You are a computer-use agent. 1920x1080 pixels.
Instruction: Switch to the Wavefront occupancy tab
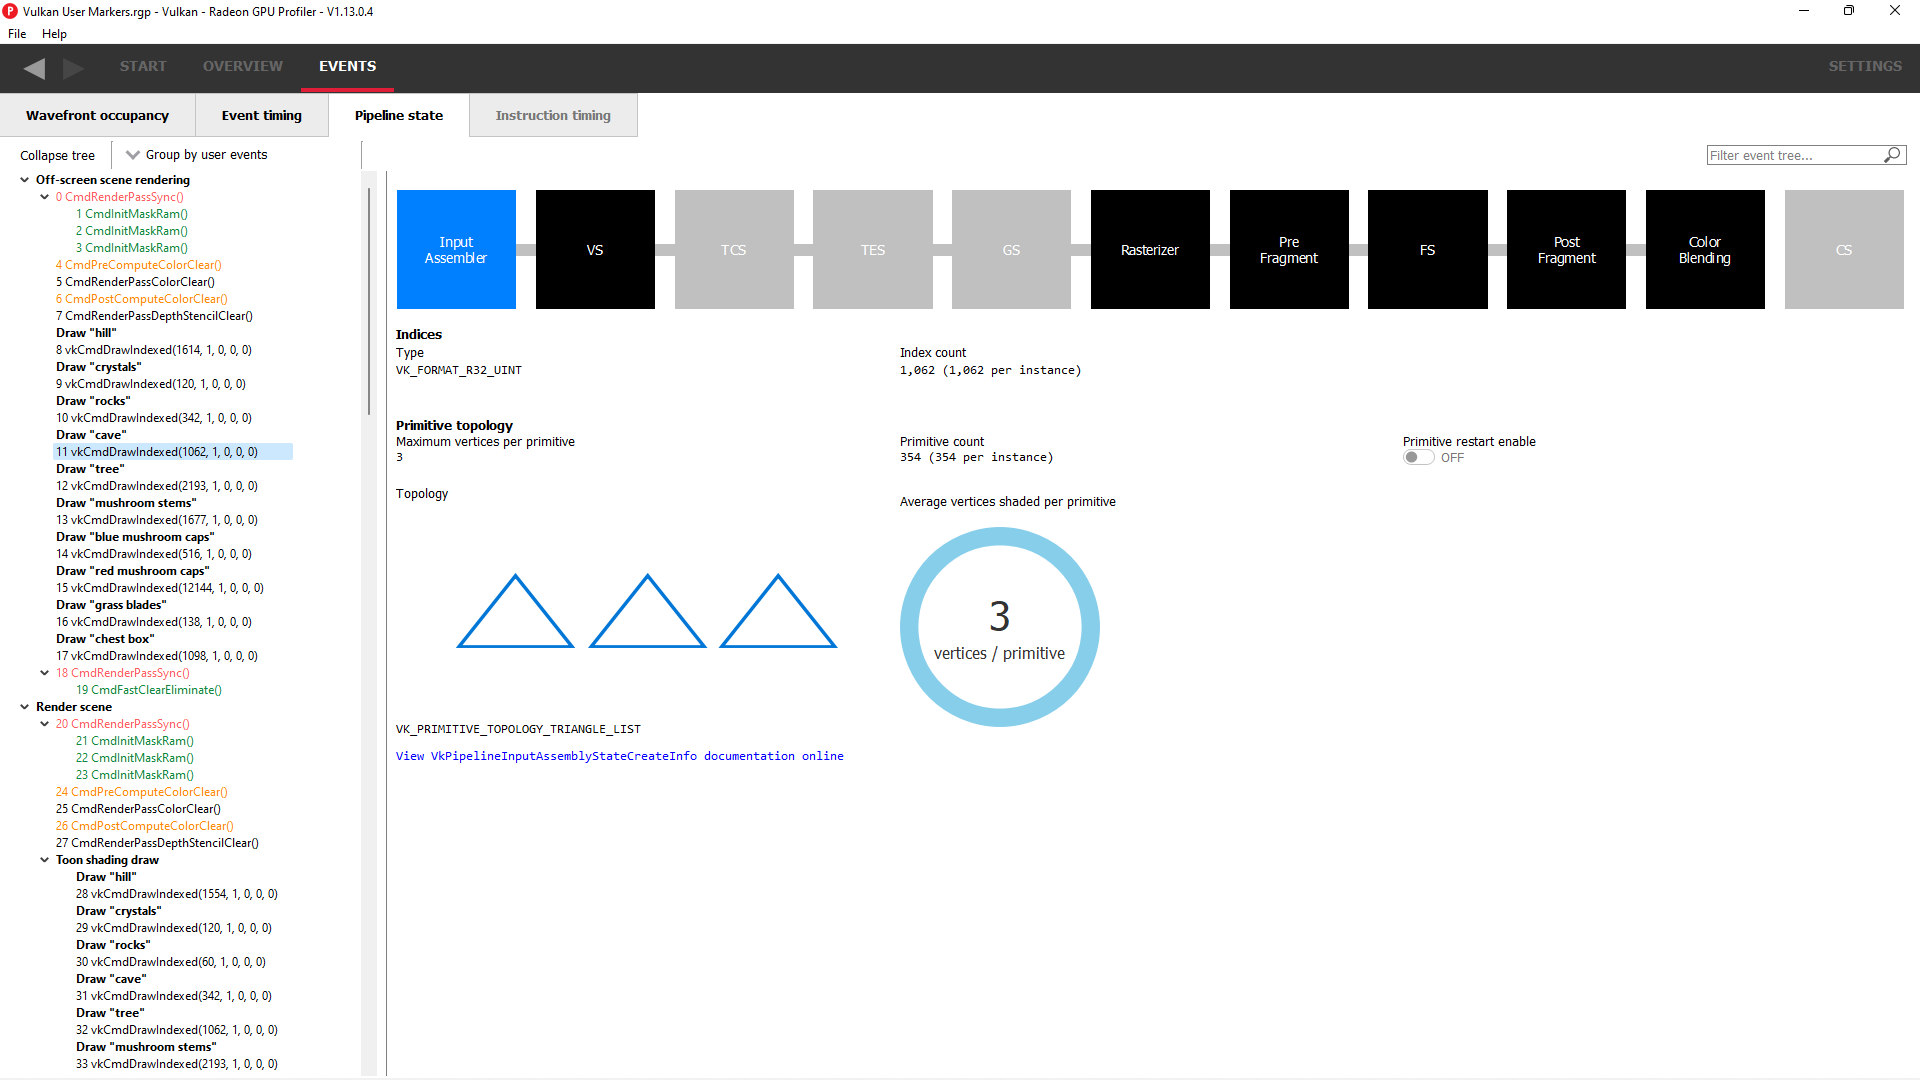[97, 116]
